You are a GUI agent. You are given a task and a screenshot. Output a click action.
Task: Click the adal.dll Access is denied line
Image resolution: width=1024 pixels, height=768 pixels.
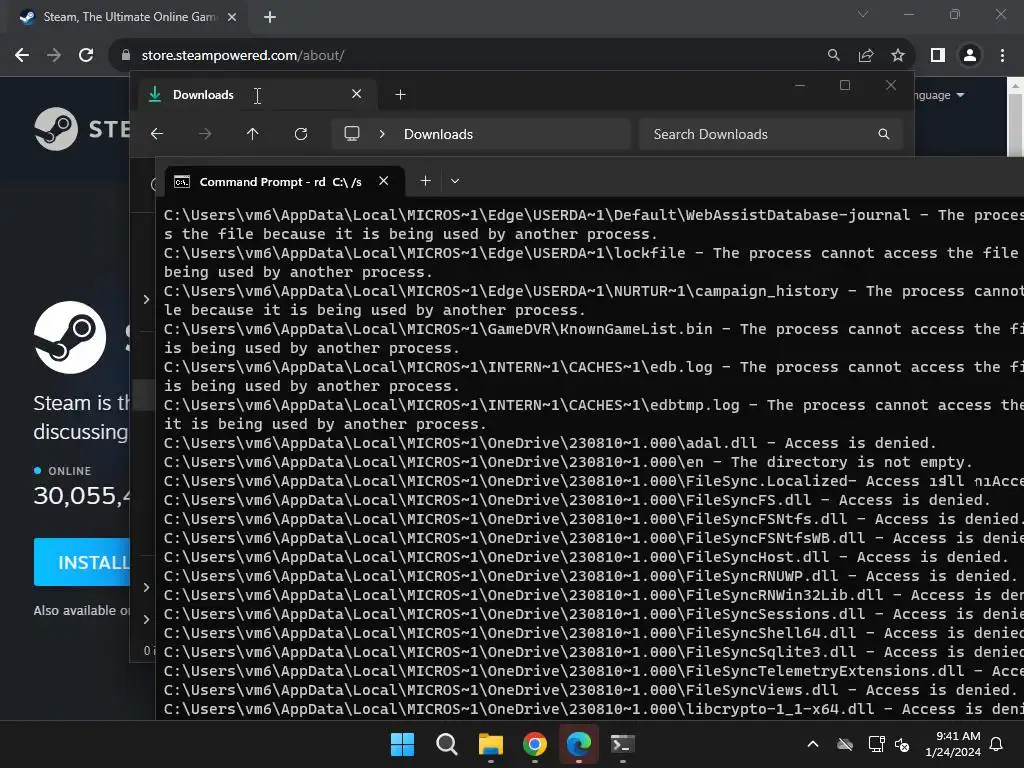[550, 443]
